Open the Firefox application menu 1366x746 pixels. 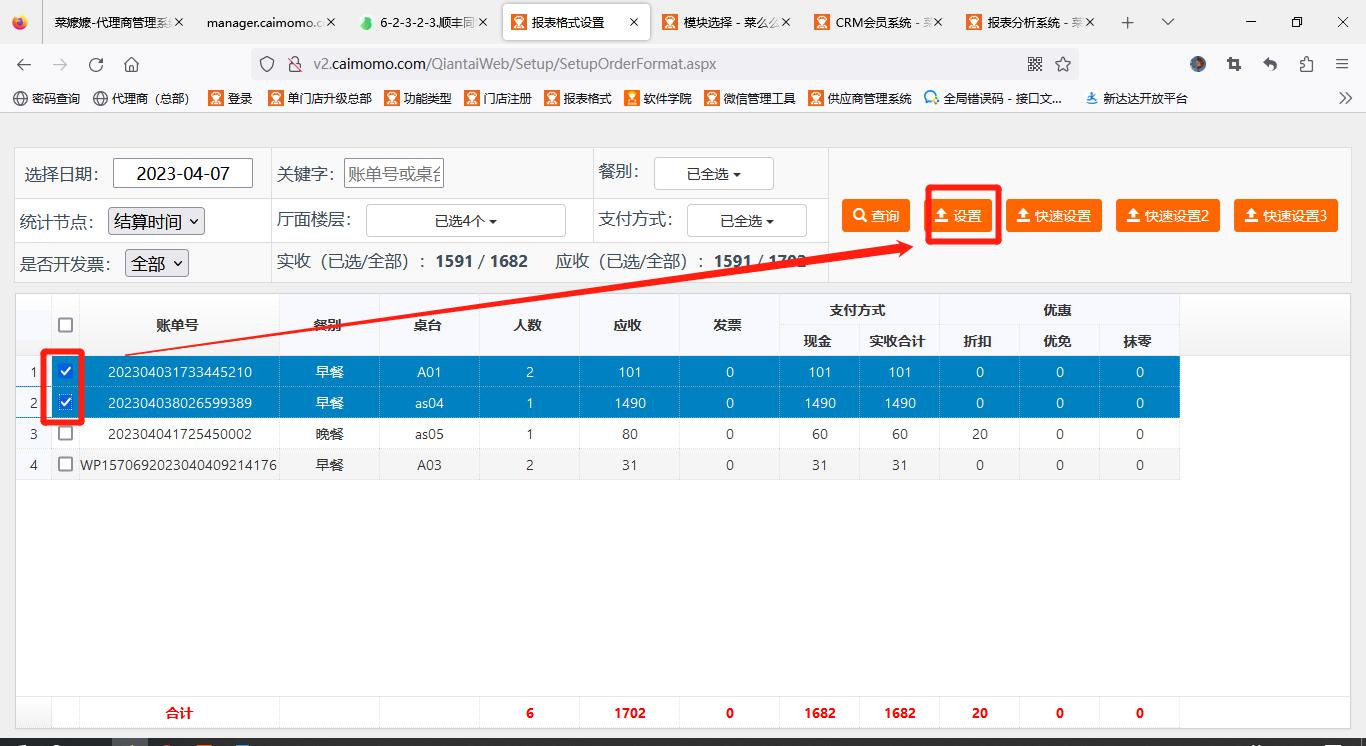pyautogui.click(x=1342, y=64)
